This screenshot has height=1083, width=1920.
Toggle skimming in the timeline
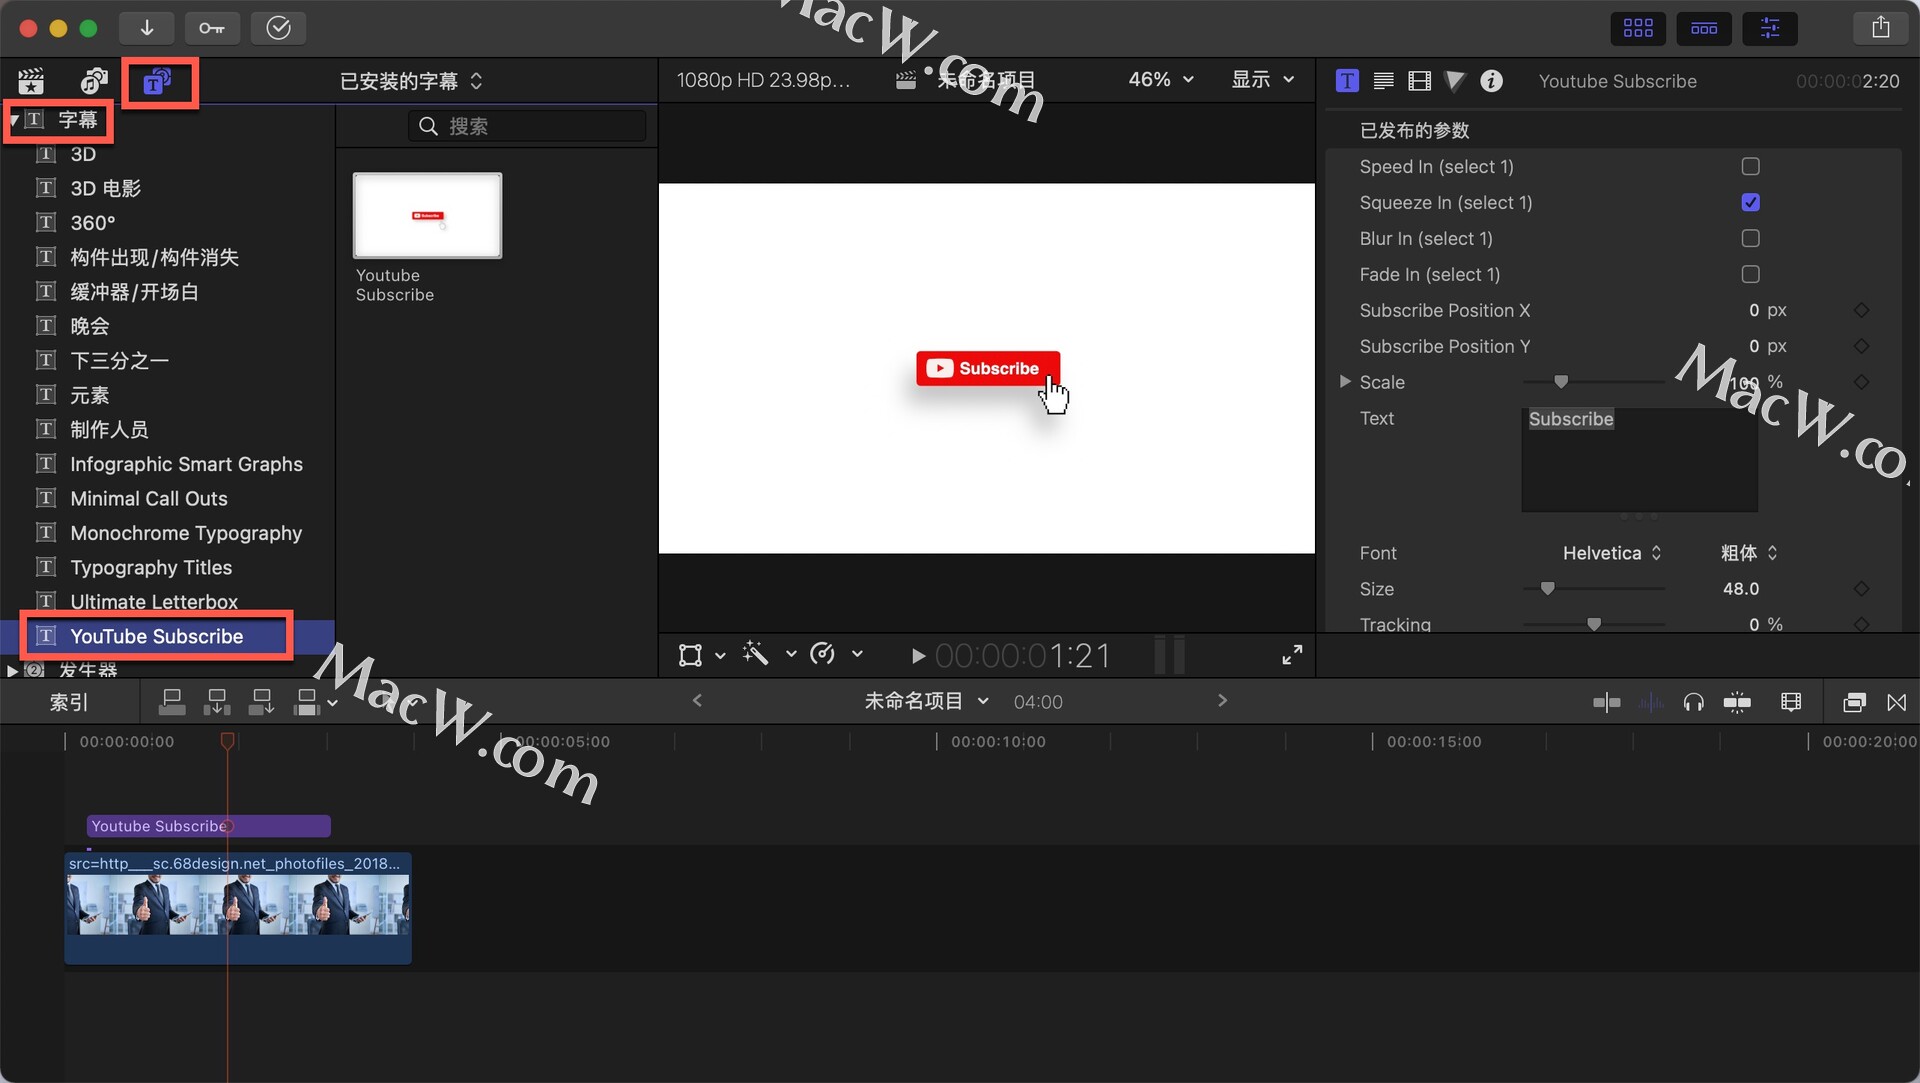[1606, 703]
